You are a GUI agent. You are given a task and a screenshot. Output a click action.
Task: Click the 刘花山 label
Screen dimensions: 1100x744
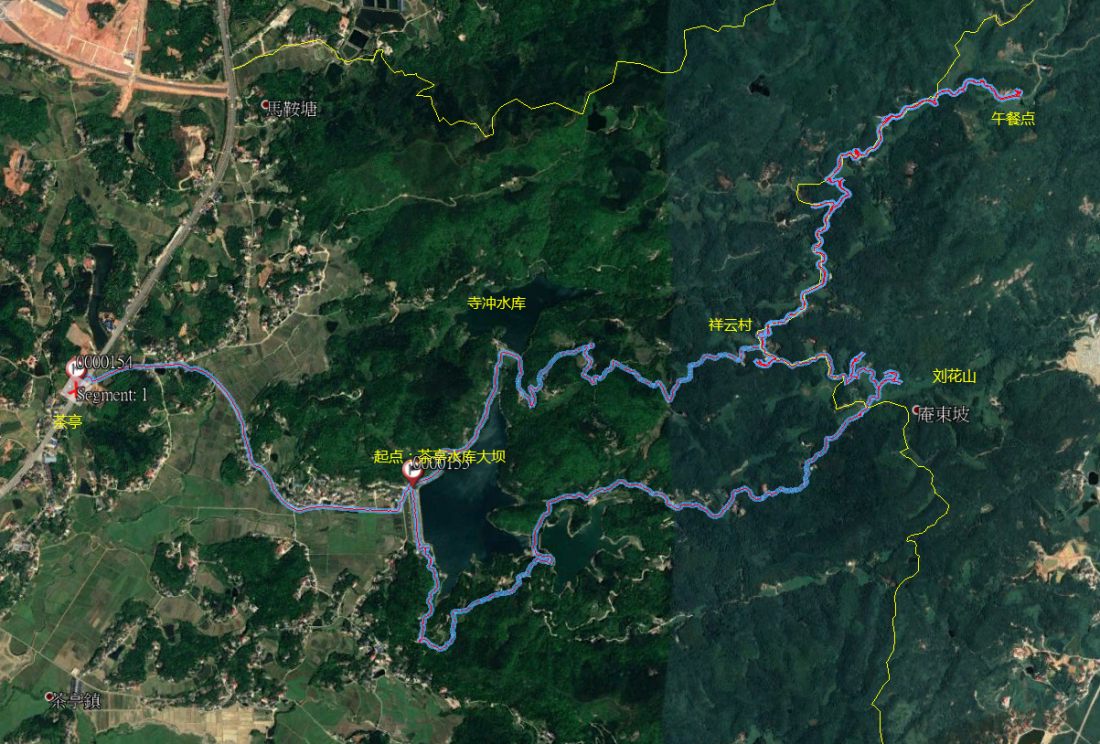point(954,376)
